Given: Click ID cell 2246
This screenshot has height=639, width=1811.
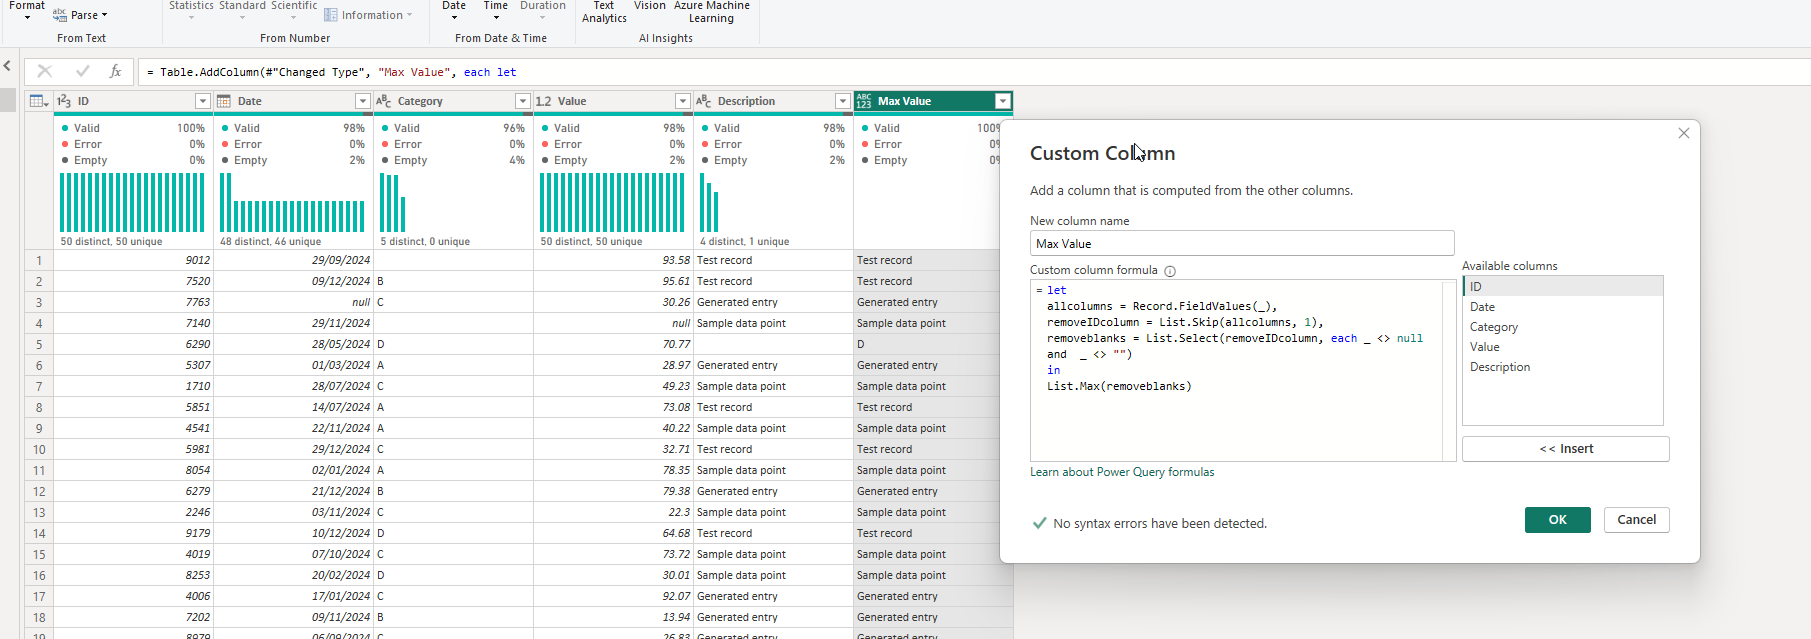Looking at the screenshot, I should point(133,512).
